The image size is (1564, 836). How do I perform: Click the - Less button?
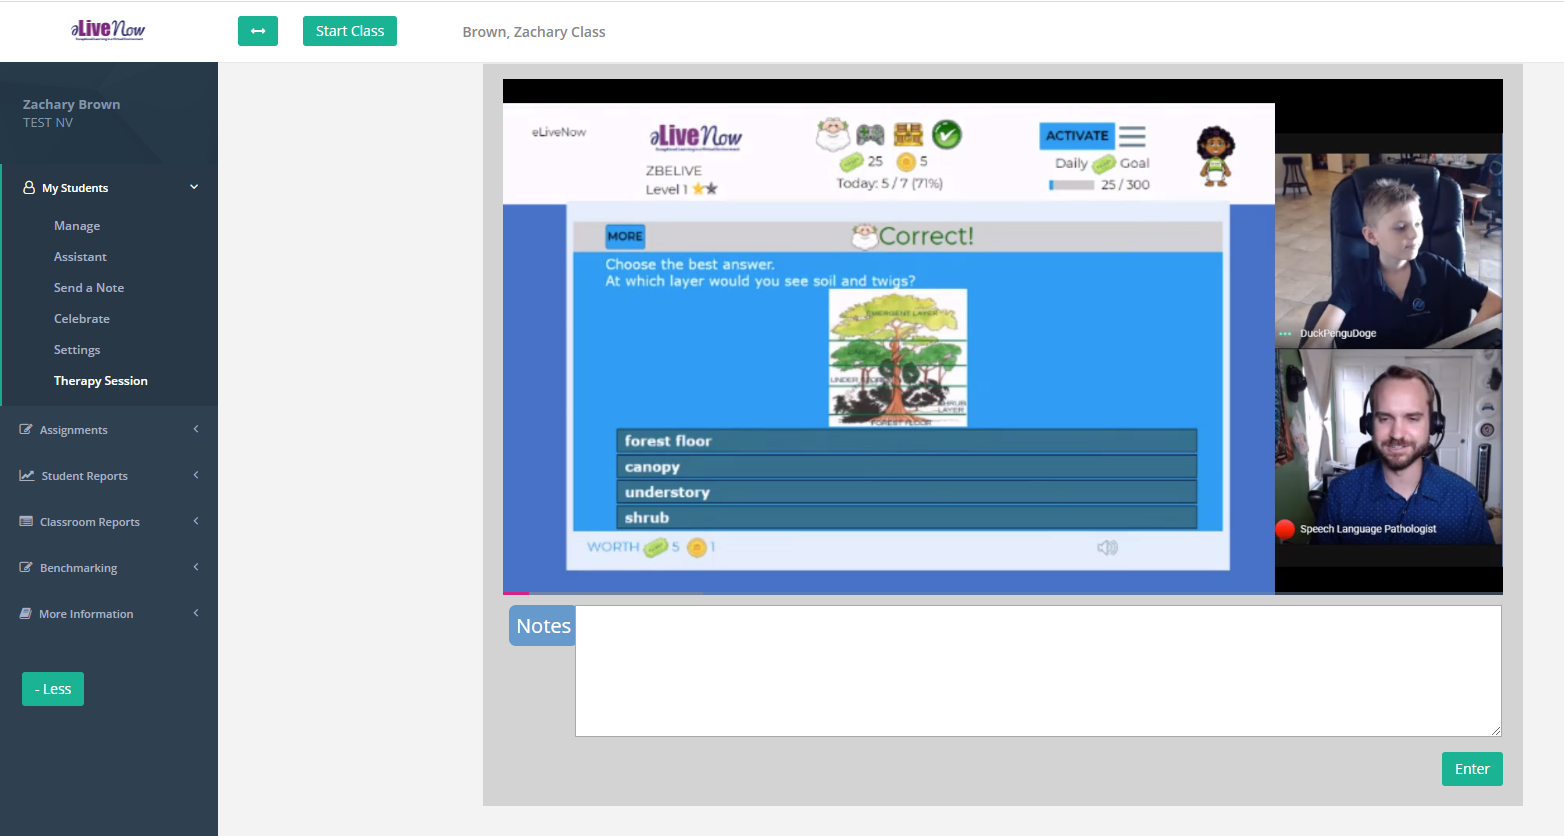coord(53,689)
